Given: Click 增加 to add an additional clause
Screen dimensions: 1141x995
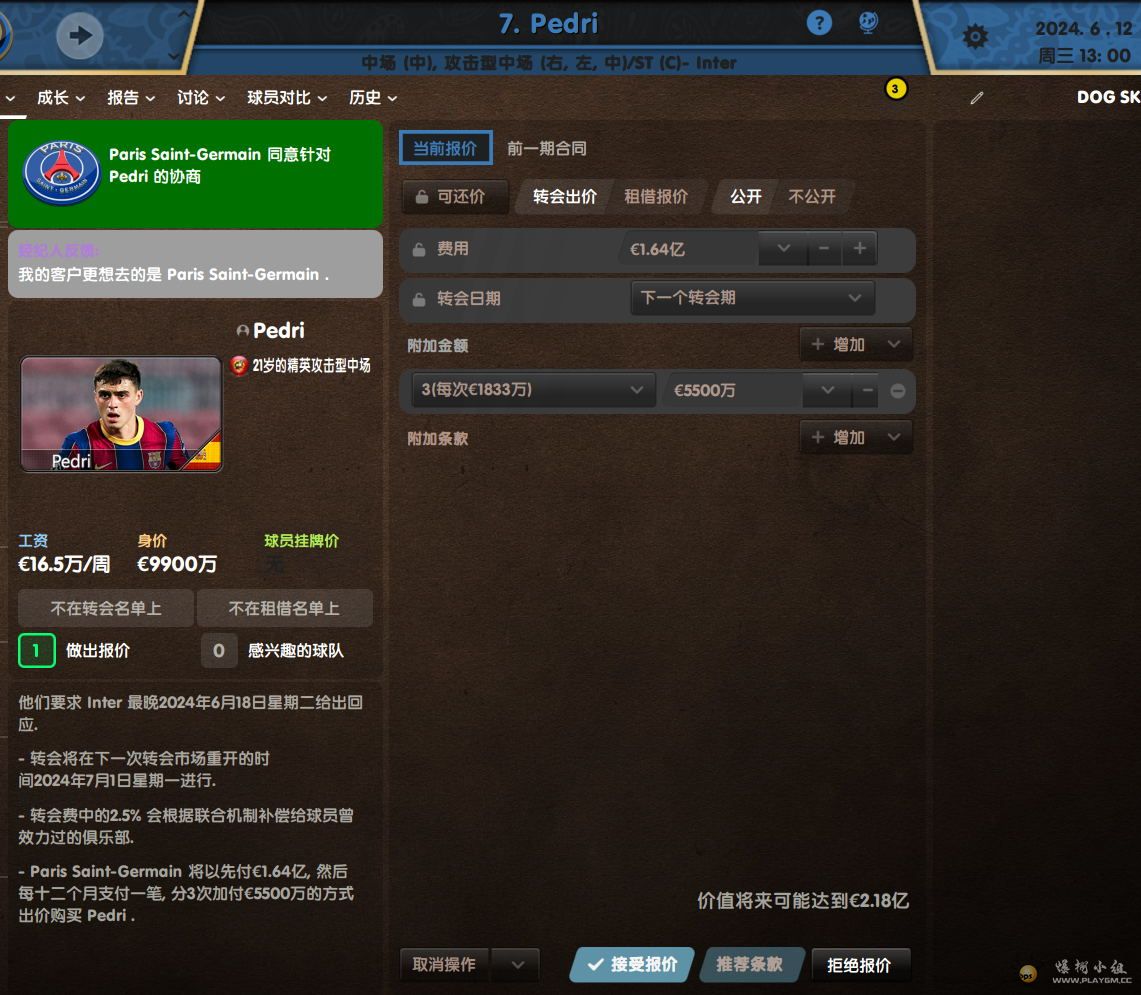Looking at the screenshot, I should (838, 437).
